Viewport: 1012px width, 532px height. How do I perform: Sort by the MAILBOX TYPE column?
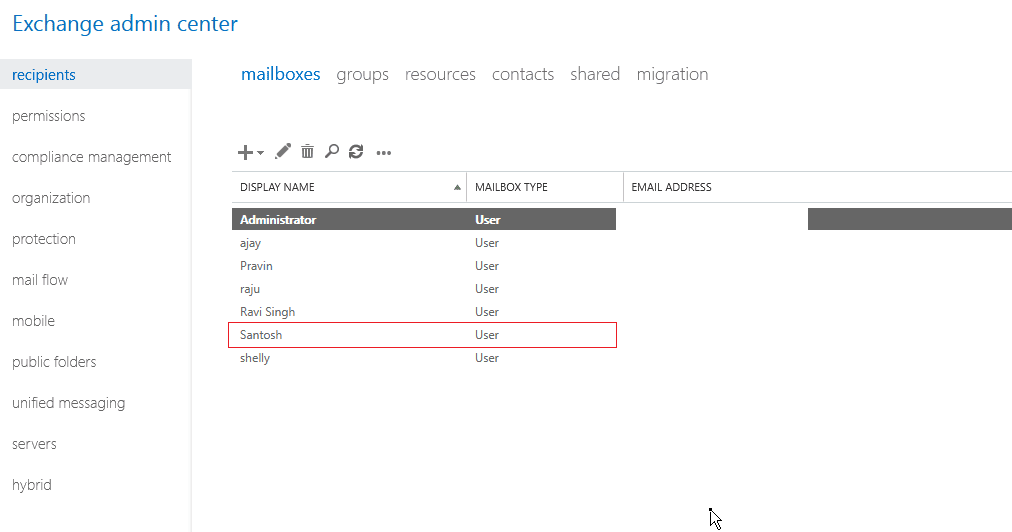point(511,187)
